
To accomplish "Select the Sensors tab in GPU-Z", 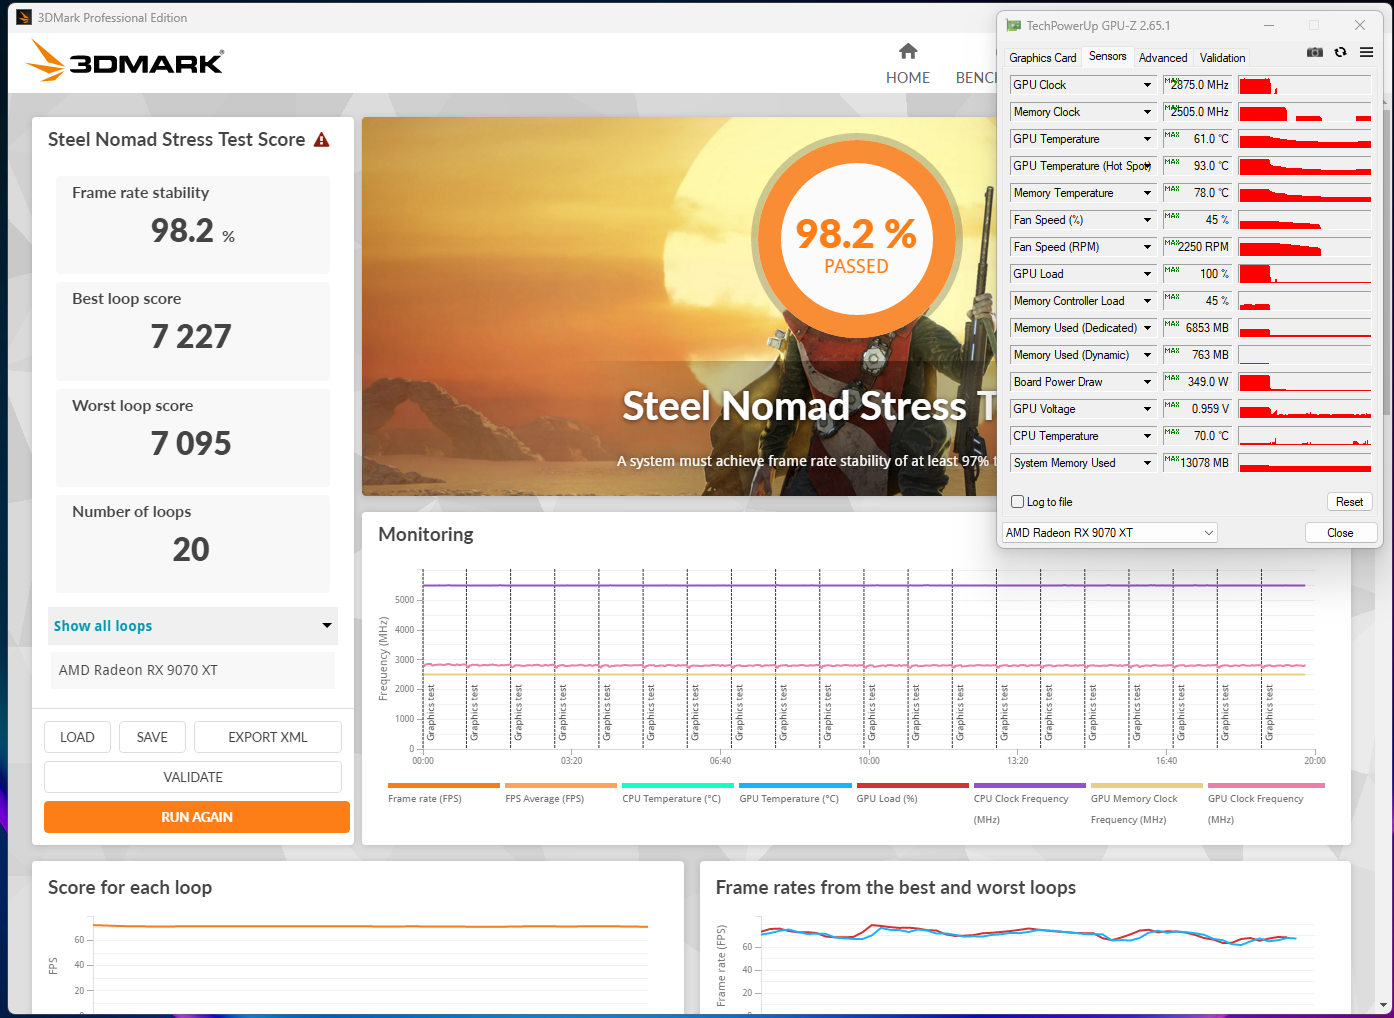I will tap(1107, 56).
